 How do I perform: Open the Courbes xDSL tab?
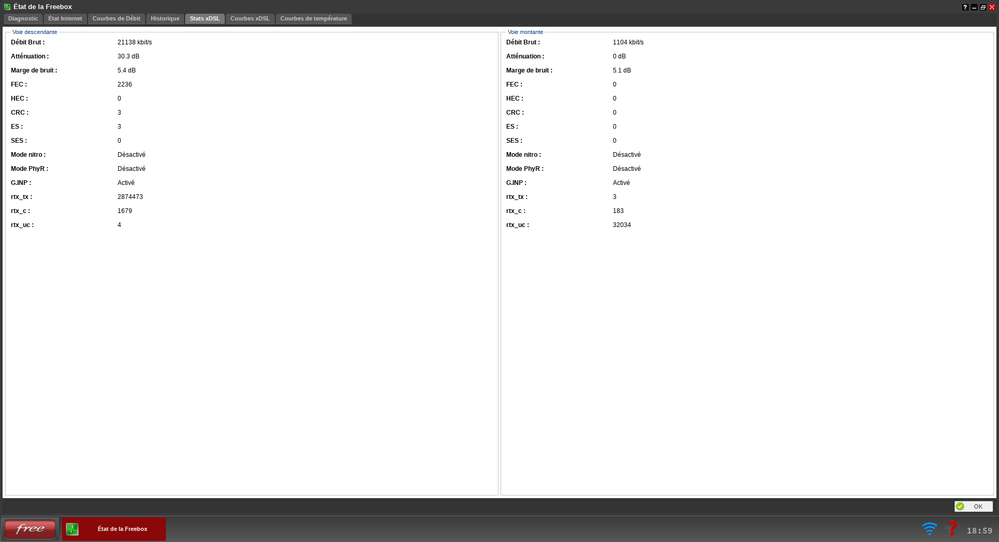(x=250, y=18)
